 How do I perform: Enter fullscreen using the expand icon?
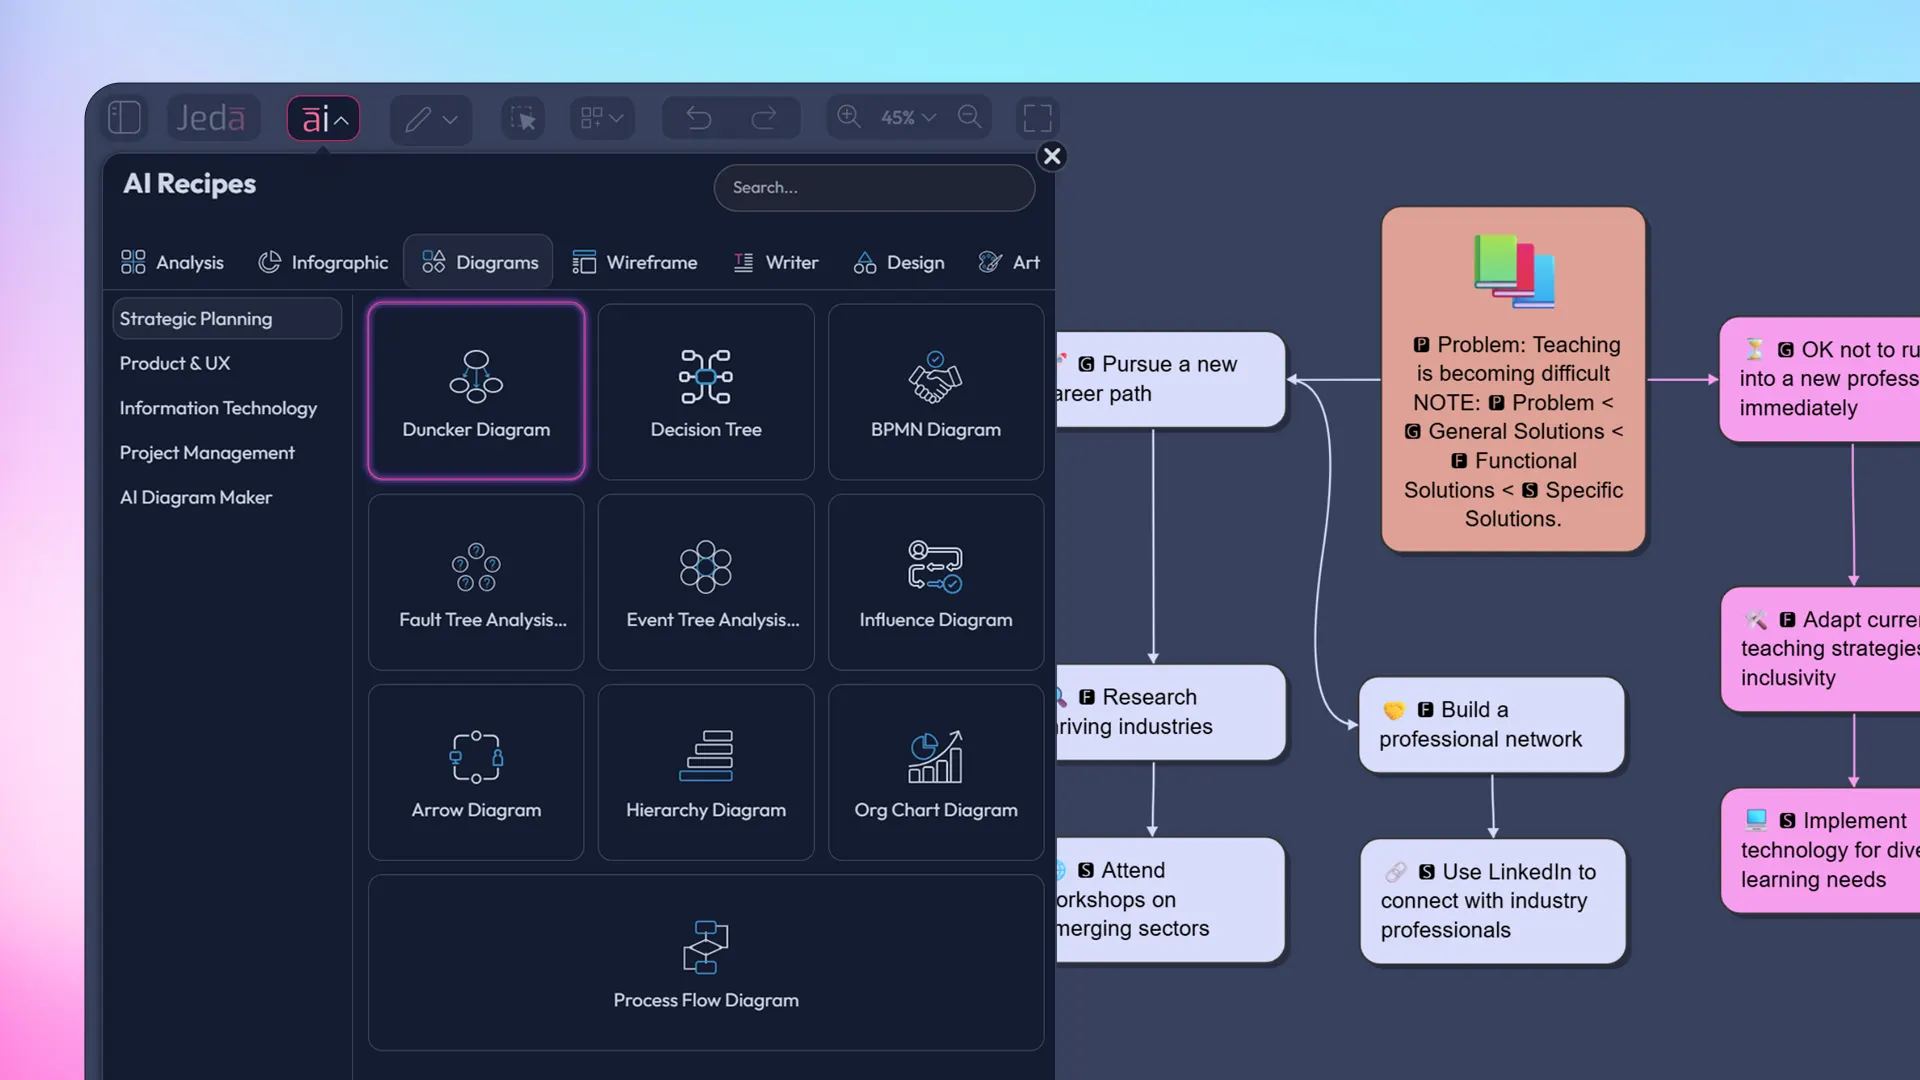click(1037, 117)
